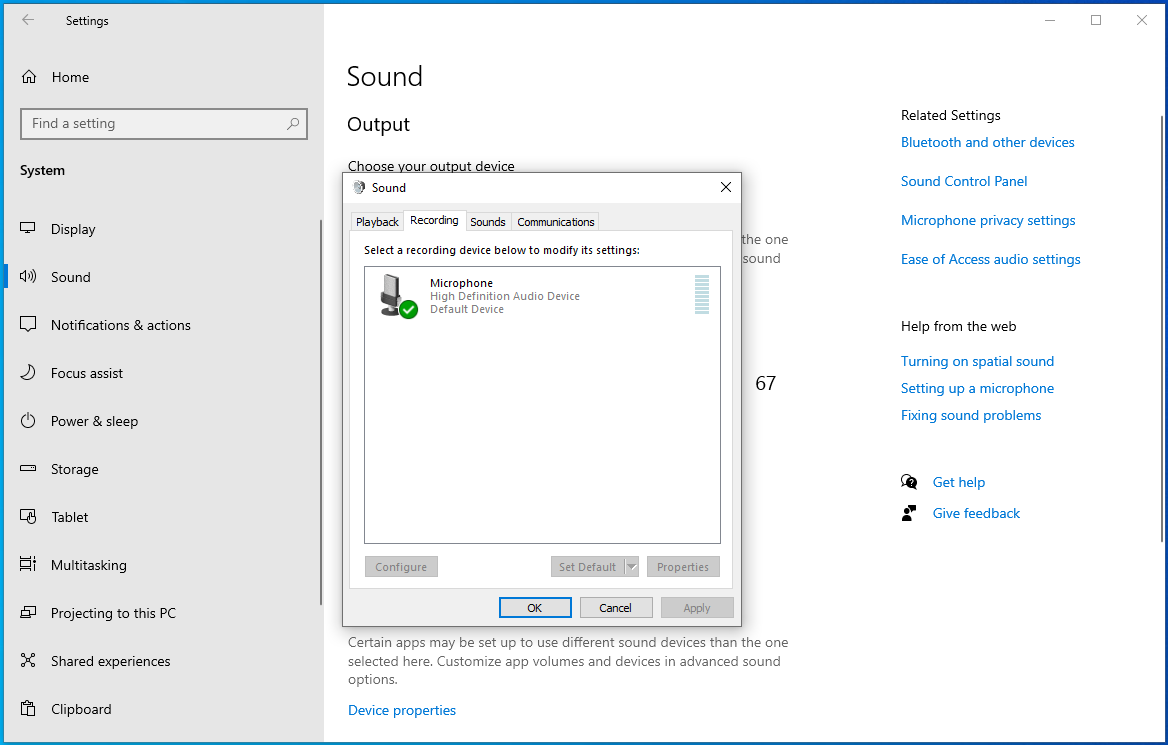Viewport: 1168px width, 745px height.
Task: Open Sound Control Panel link
Action: click(964, 181)
